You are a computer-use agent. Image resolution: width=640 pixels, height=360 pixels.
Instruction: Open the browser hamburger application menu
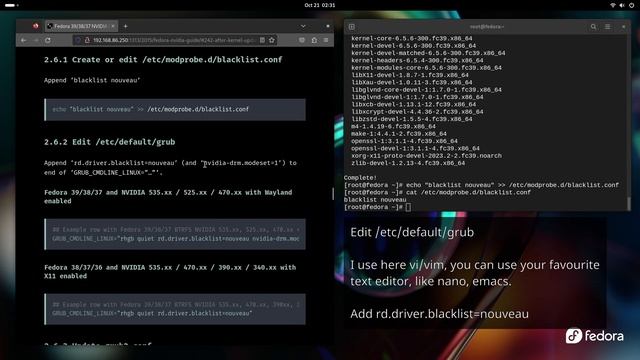click(x=326, y=40)
